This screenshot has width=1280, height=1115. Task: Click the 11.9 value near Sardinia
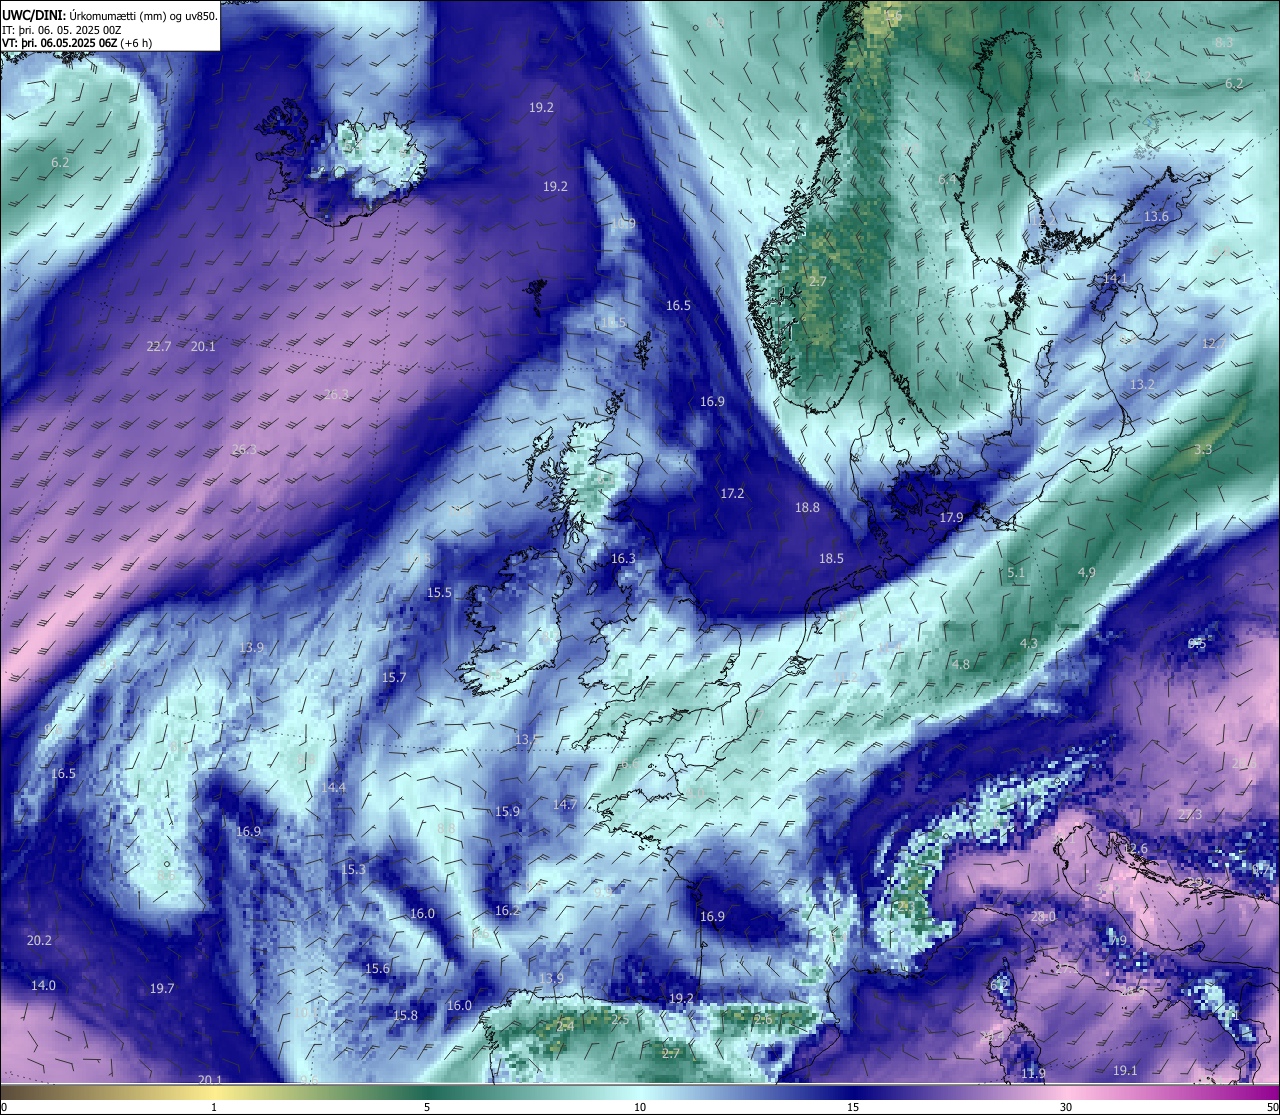[1034, 1074]
